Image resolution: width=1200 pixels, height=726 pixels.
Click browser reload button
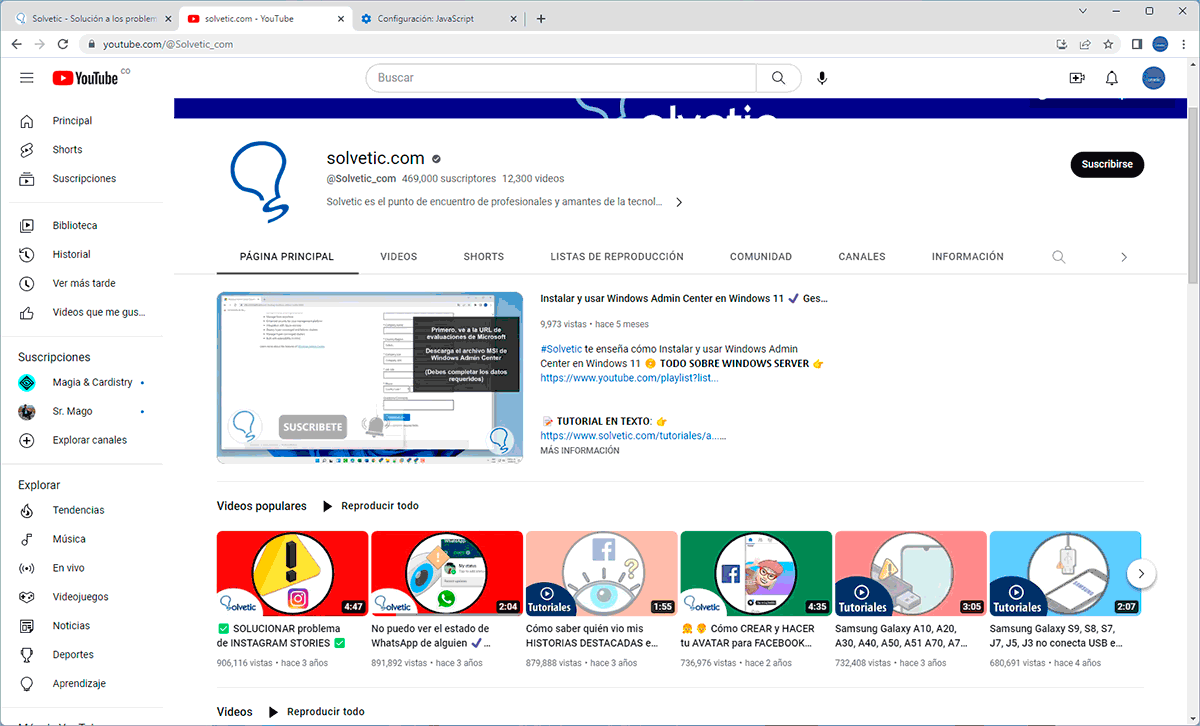point(63,44)
